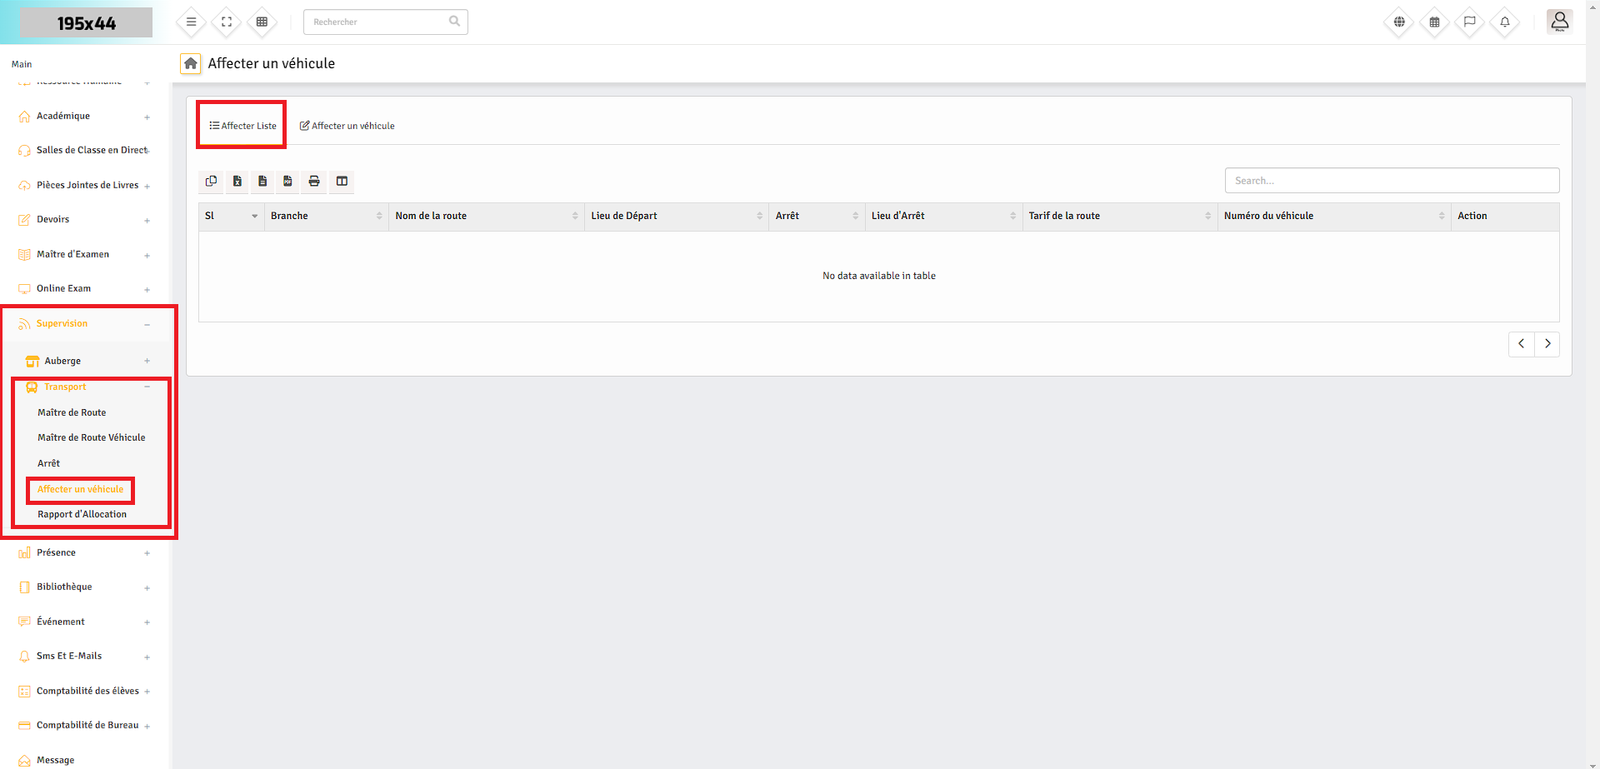Toggle fullscreen mode from the top bar
The image size is (1600, 769).
227,22
